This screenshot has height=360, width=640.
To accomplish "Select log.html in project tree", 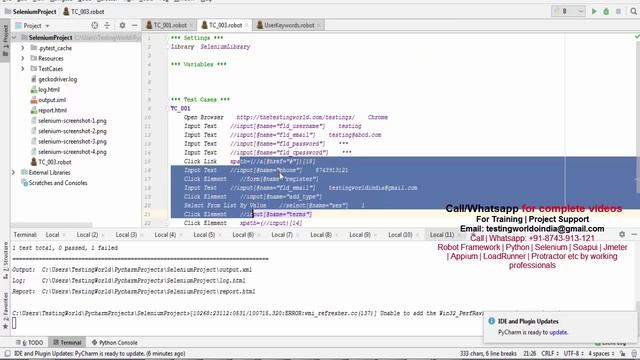I will (x=49, y=90).
